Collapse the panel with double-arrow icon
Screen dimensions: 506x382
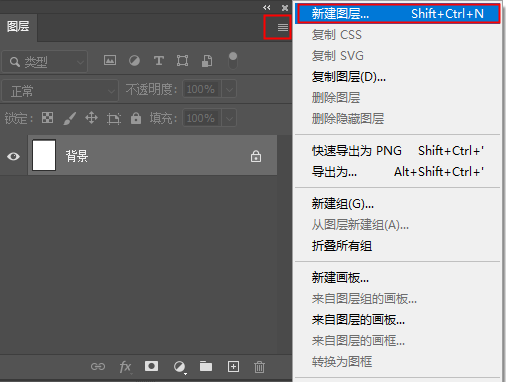[267, 7]
